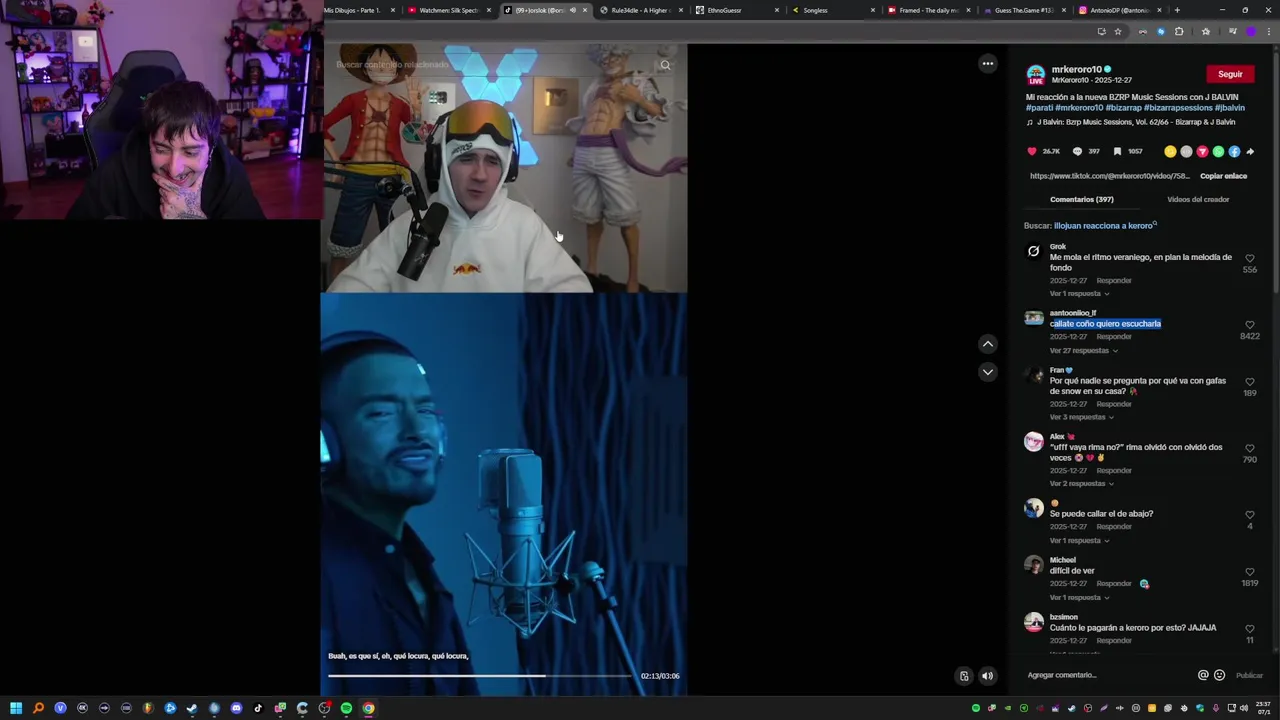Open mrkeroro10's profile avatar with LIVE badge
The height and width of the screenshot is (720, 1280).
[x=1036, y=75]
